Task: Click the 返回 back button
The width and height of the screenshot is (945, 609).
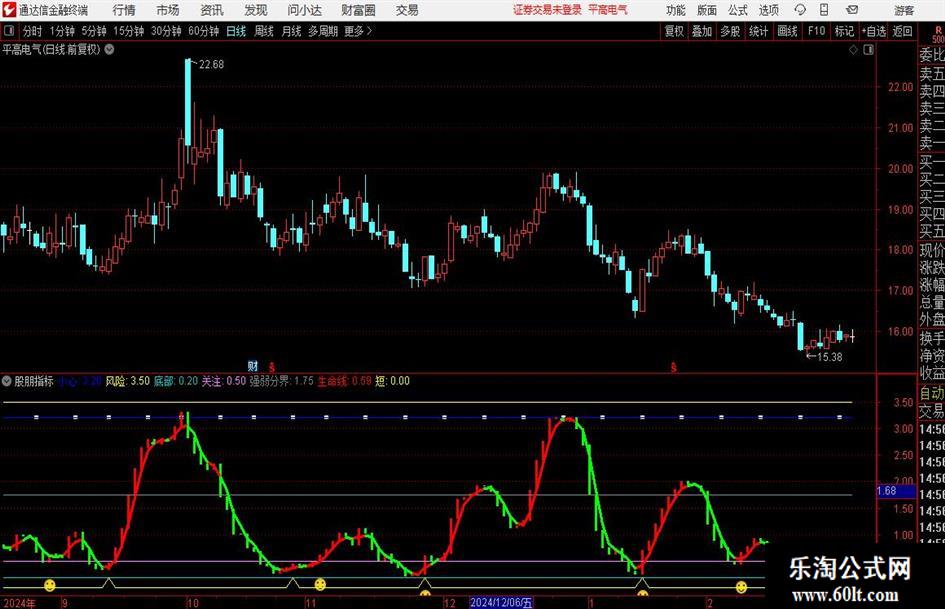Action: 902,31
